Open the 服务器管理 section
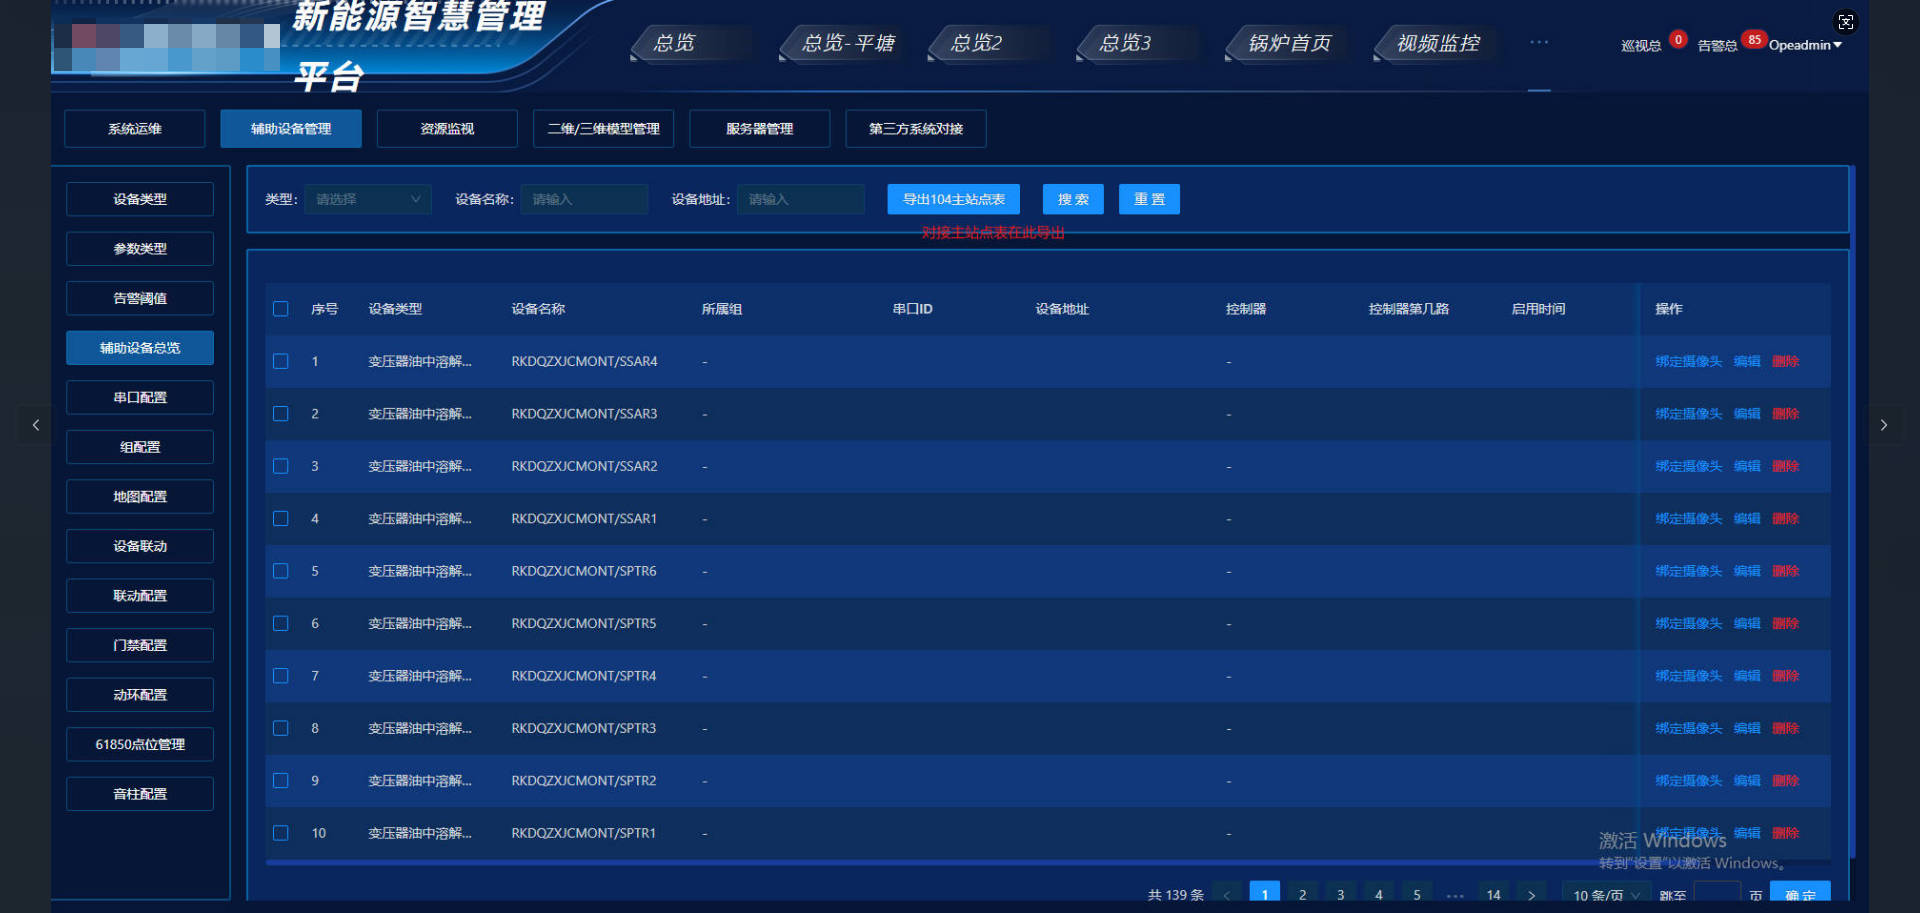Viewport: 1920px width, 913px height. click(759, 129)
